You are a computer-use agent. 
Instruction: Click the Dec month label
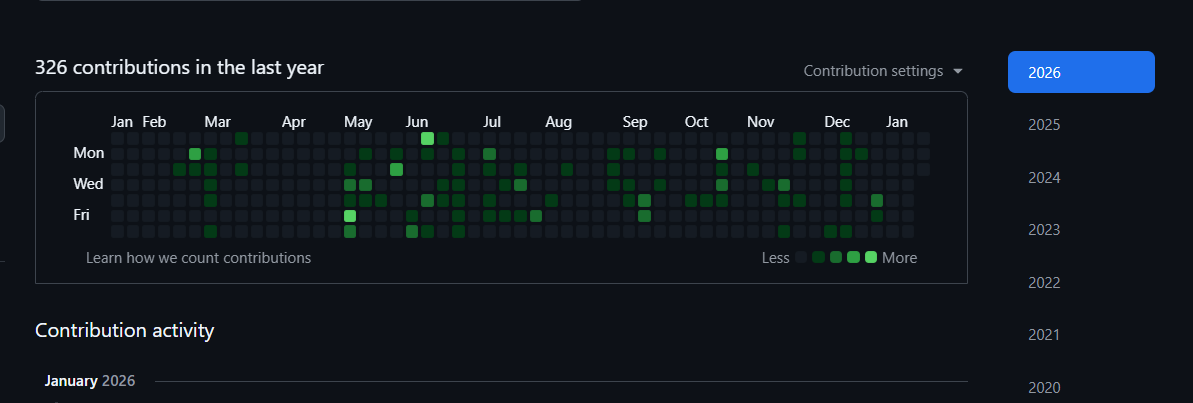(x=838, y=122)
